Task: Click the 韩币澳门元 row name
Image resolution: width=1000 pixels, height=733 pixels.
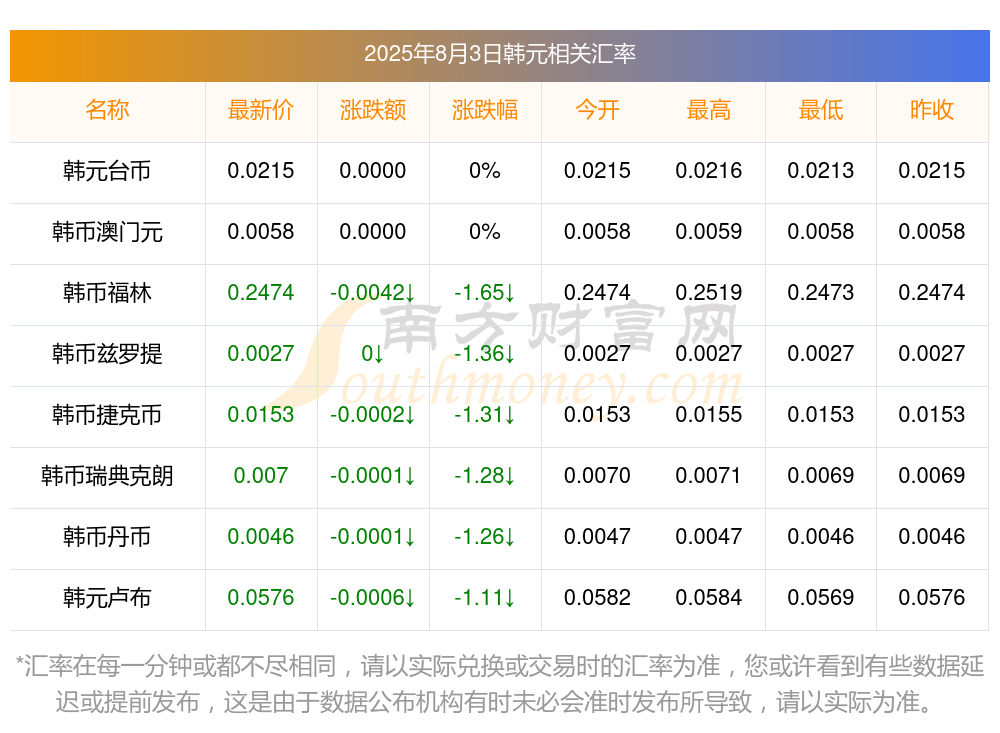Action: pyautogui.click(x=107, y=232)
